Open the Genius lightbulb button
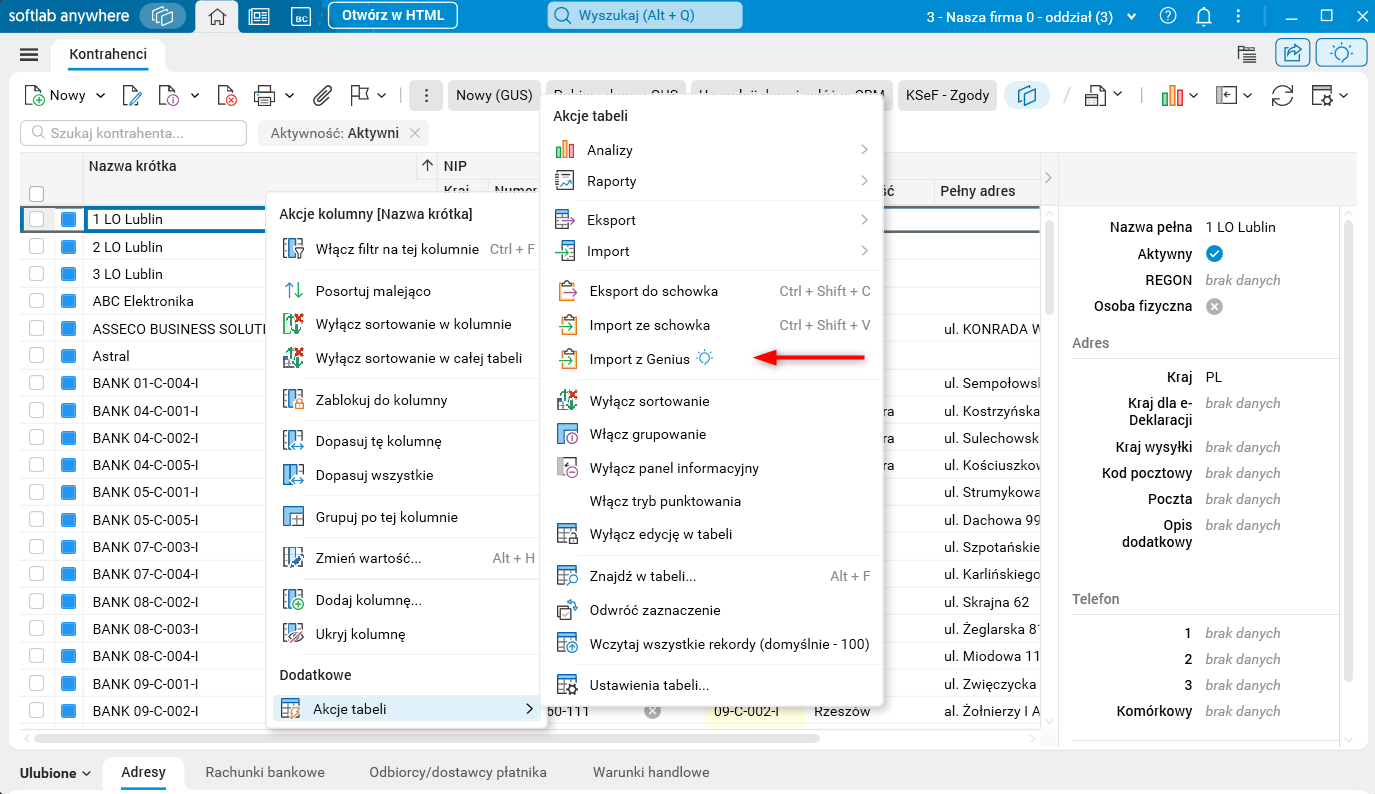 coord(1341,53)
